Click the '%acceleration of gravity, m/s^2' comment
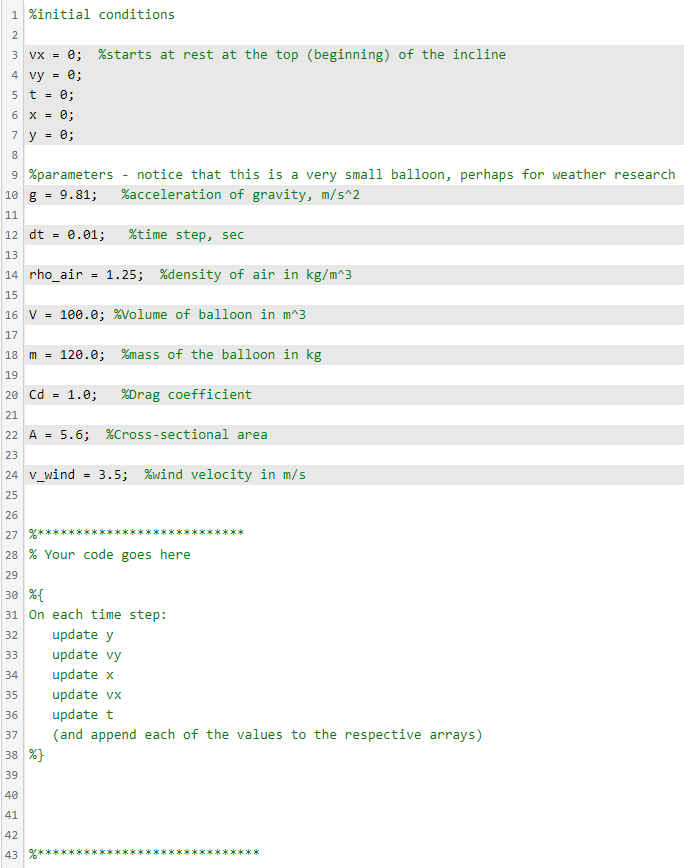Viewport: 684px width, 868px height. [x=241, y=195]
